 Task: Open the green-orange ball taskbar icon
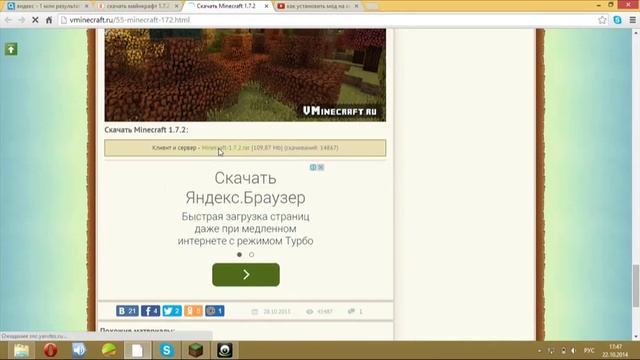tap(109, 350)
